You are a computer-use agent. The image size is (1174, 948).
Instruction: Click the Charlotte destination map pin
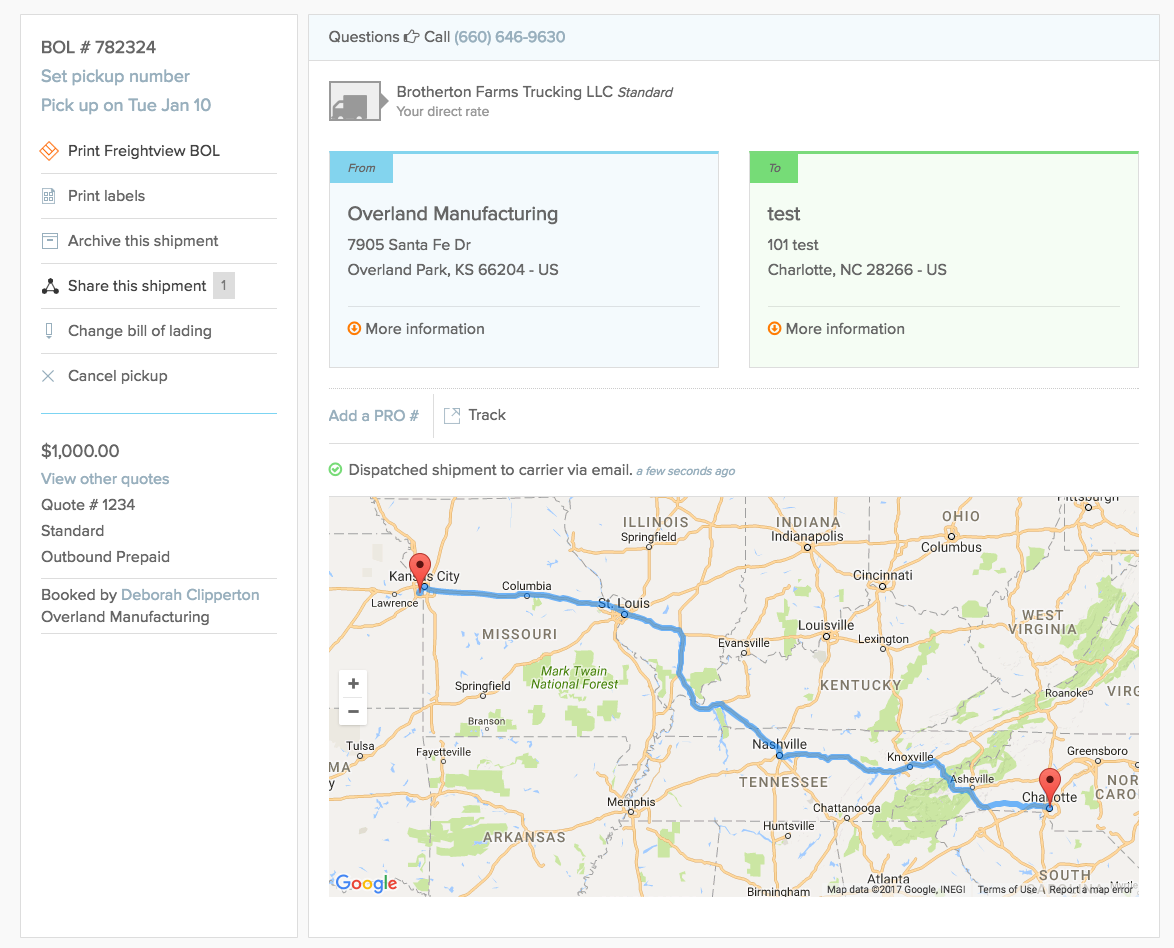(x=1050, y=787)
